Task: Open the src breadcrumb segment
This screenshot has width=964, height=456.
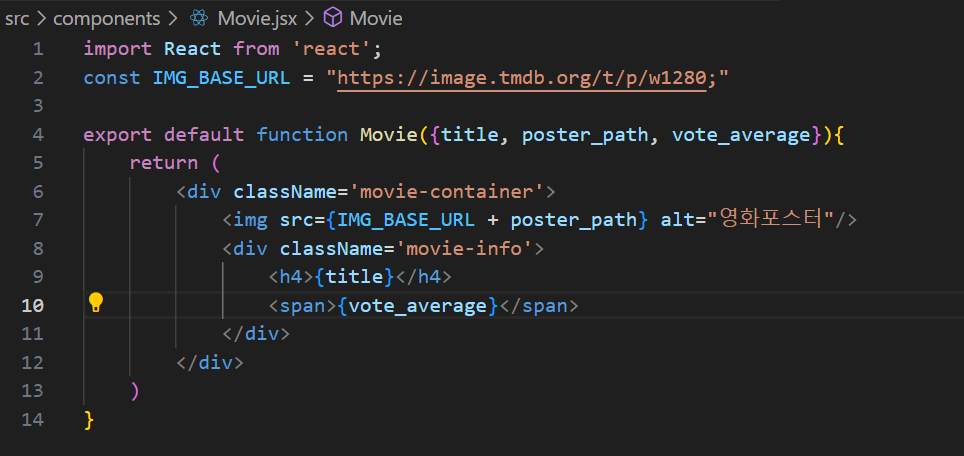Action: point(17,18)
